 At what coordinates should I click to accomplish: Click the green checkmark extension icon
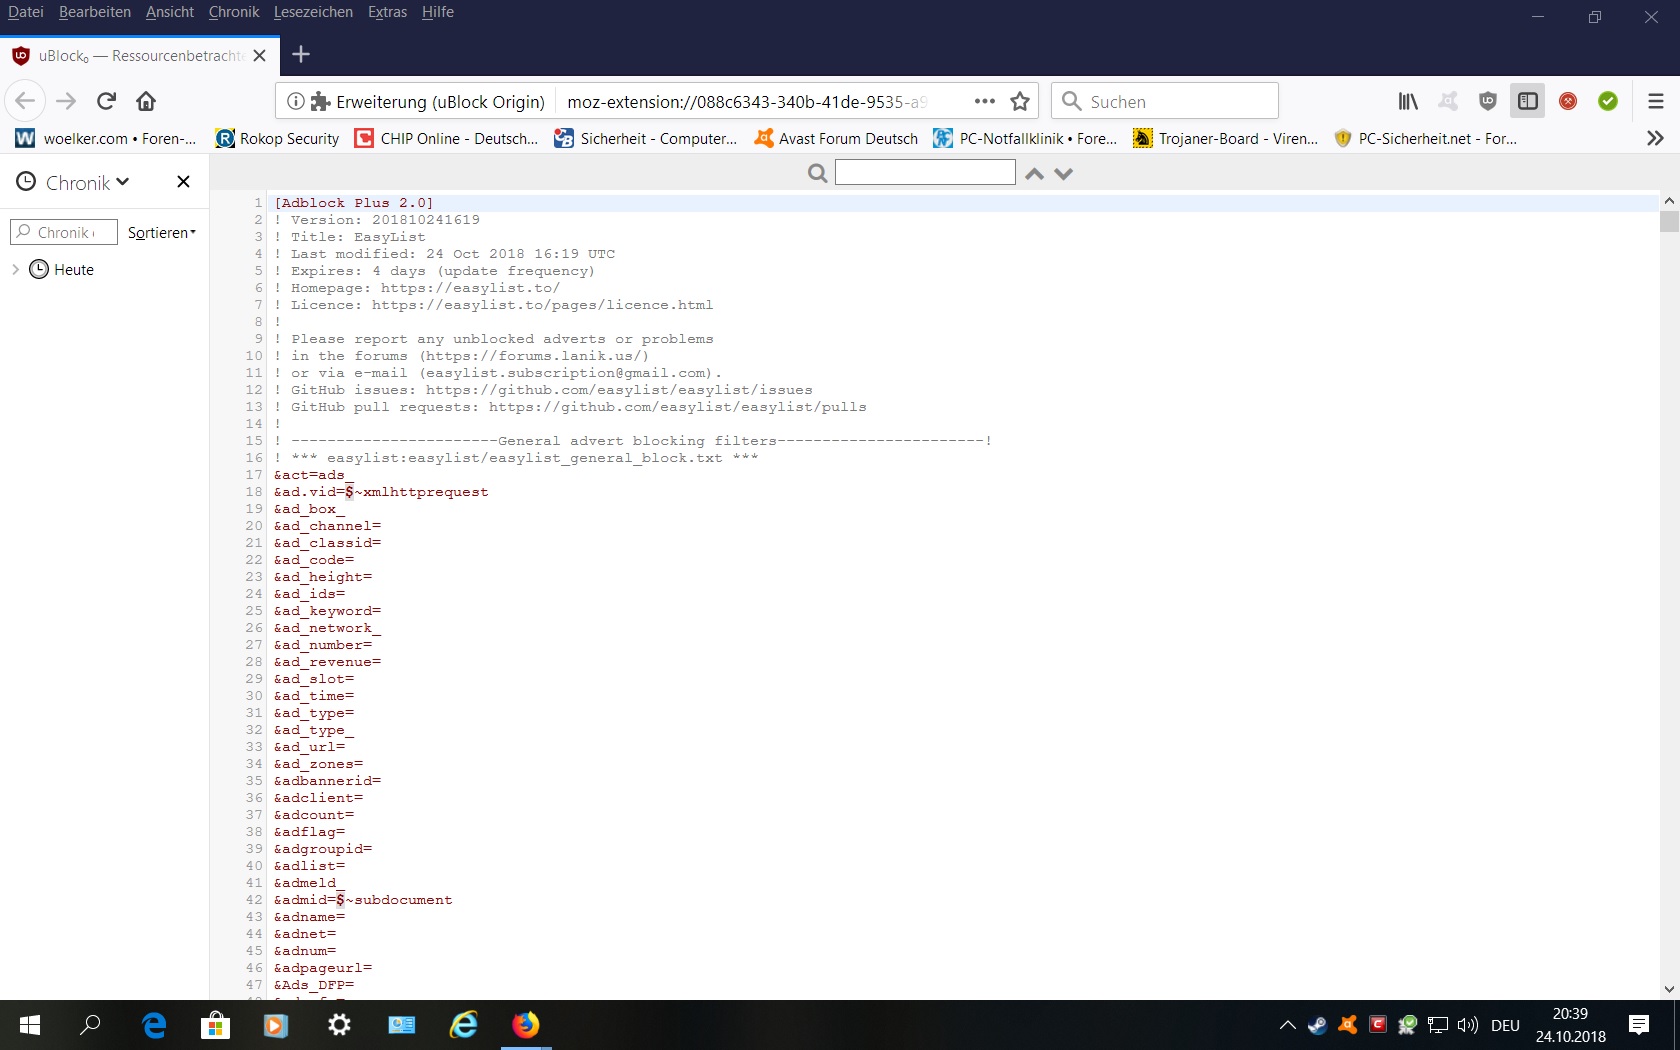[1608, 101]
